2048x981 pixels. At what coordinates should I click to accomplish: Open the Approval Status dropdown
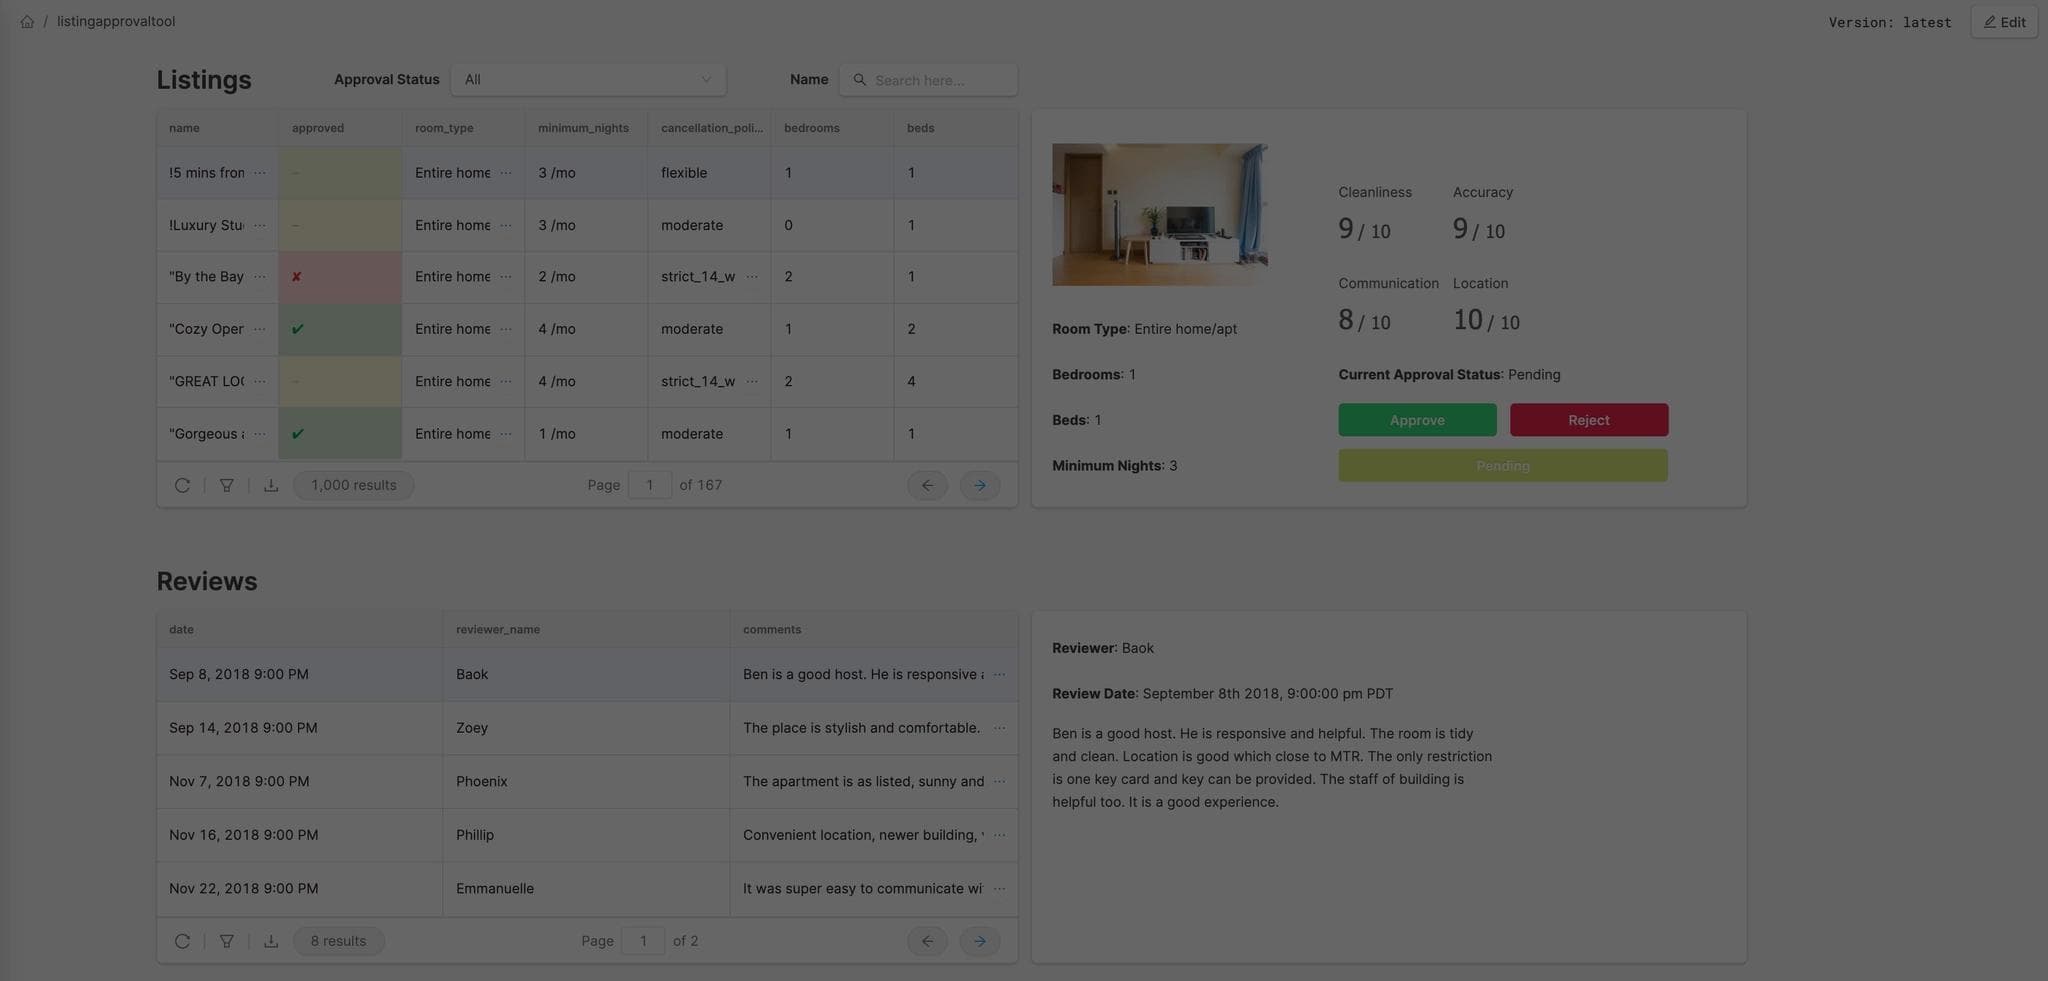[x=588, y=80]
